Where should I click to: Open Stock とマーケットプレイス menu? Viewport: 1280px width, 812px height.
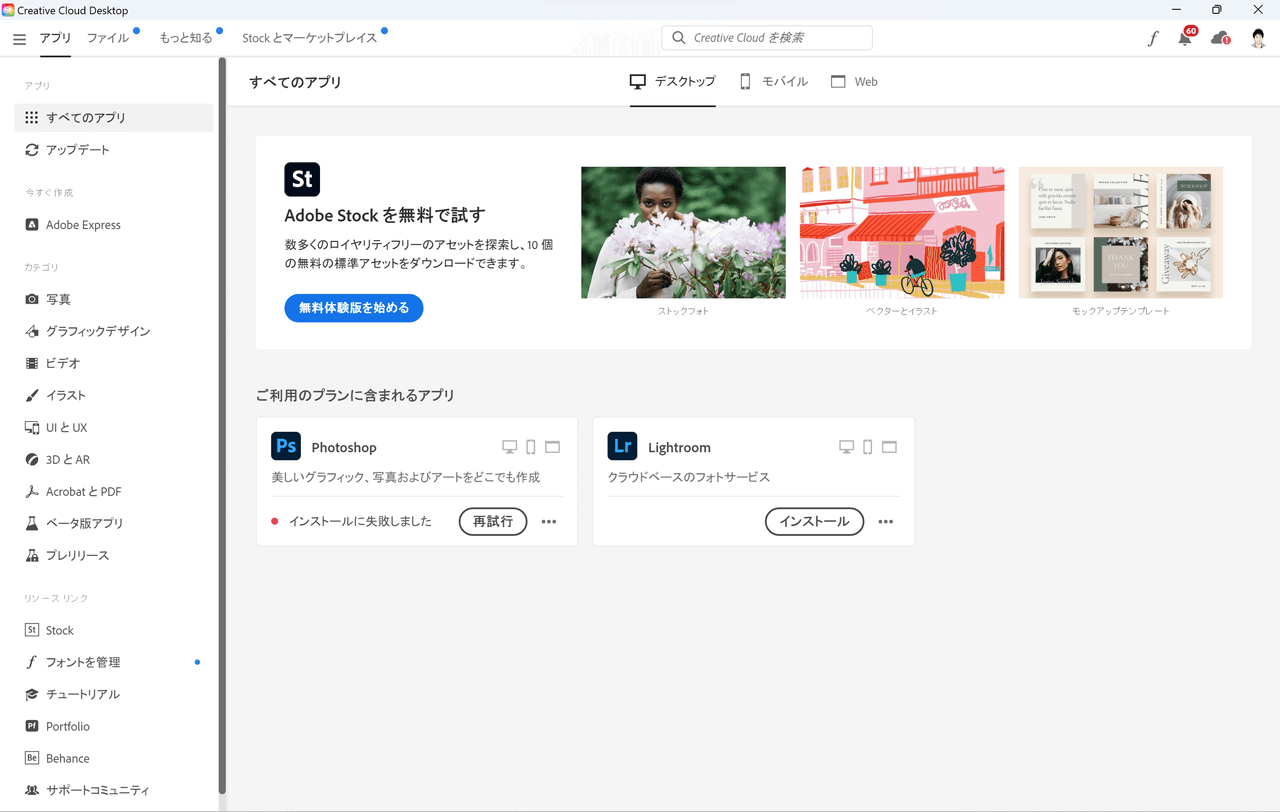click(x=309, y=38)
